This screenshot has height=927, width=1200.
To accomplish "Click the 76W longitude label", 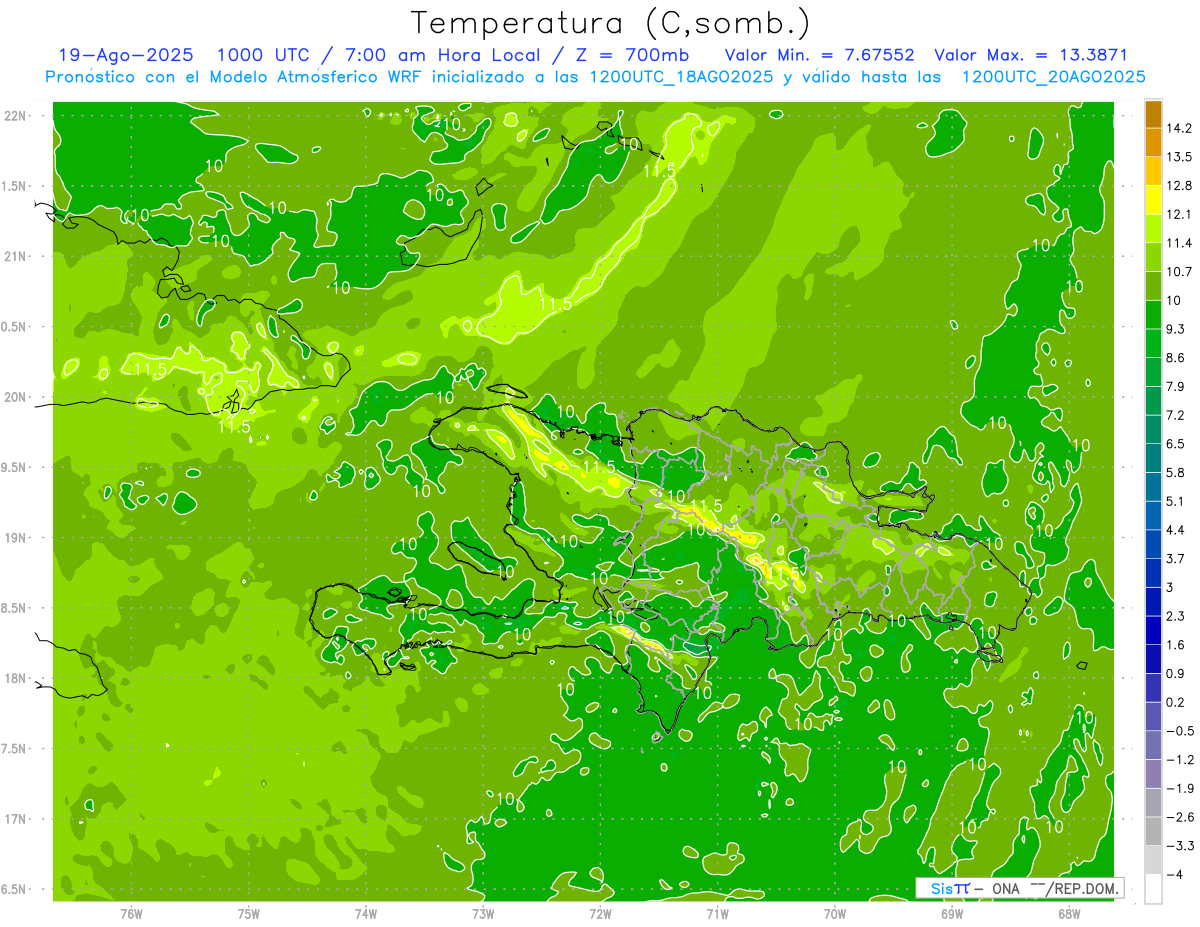I will pyautogui.click(x=131, y=914).
